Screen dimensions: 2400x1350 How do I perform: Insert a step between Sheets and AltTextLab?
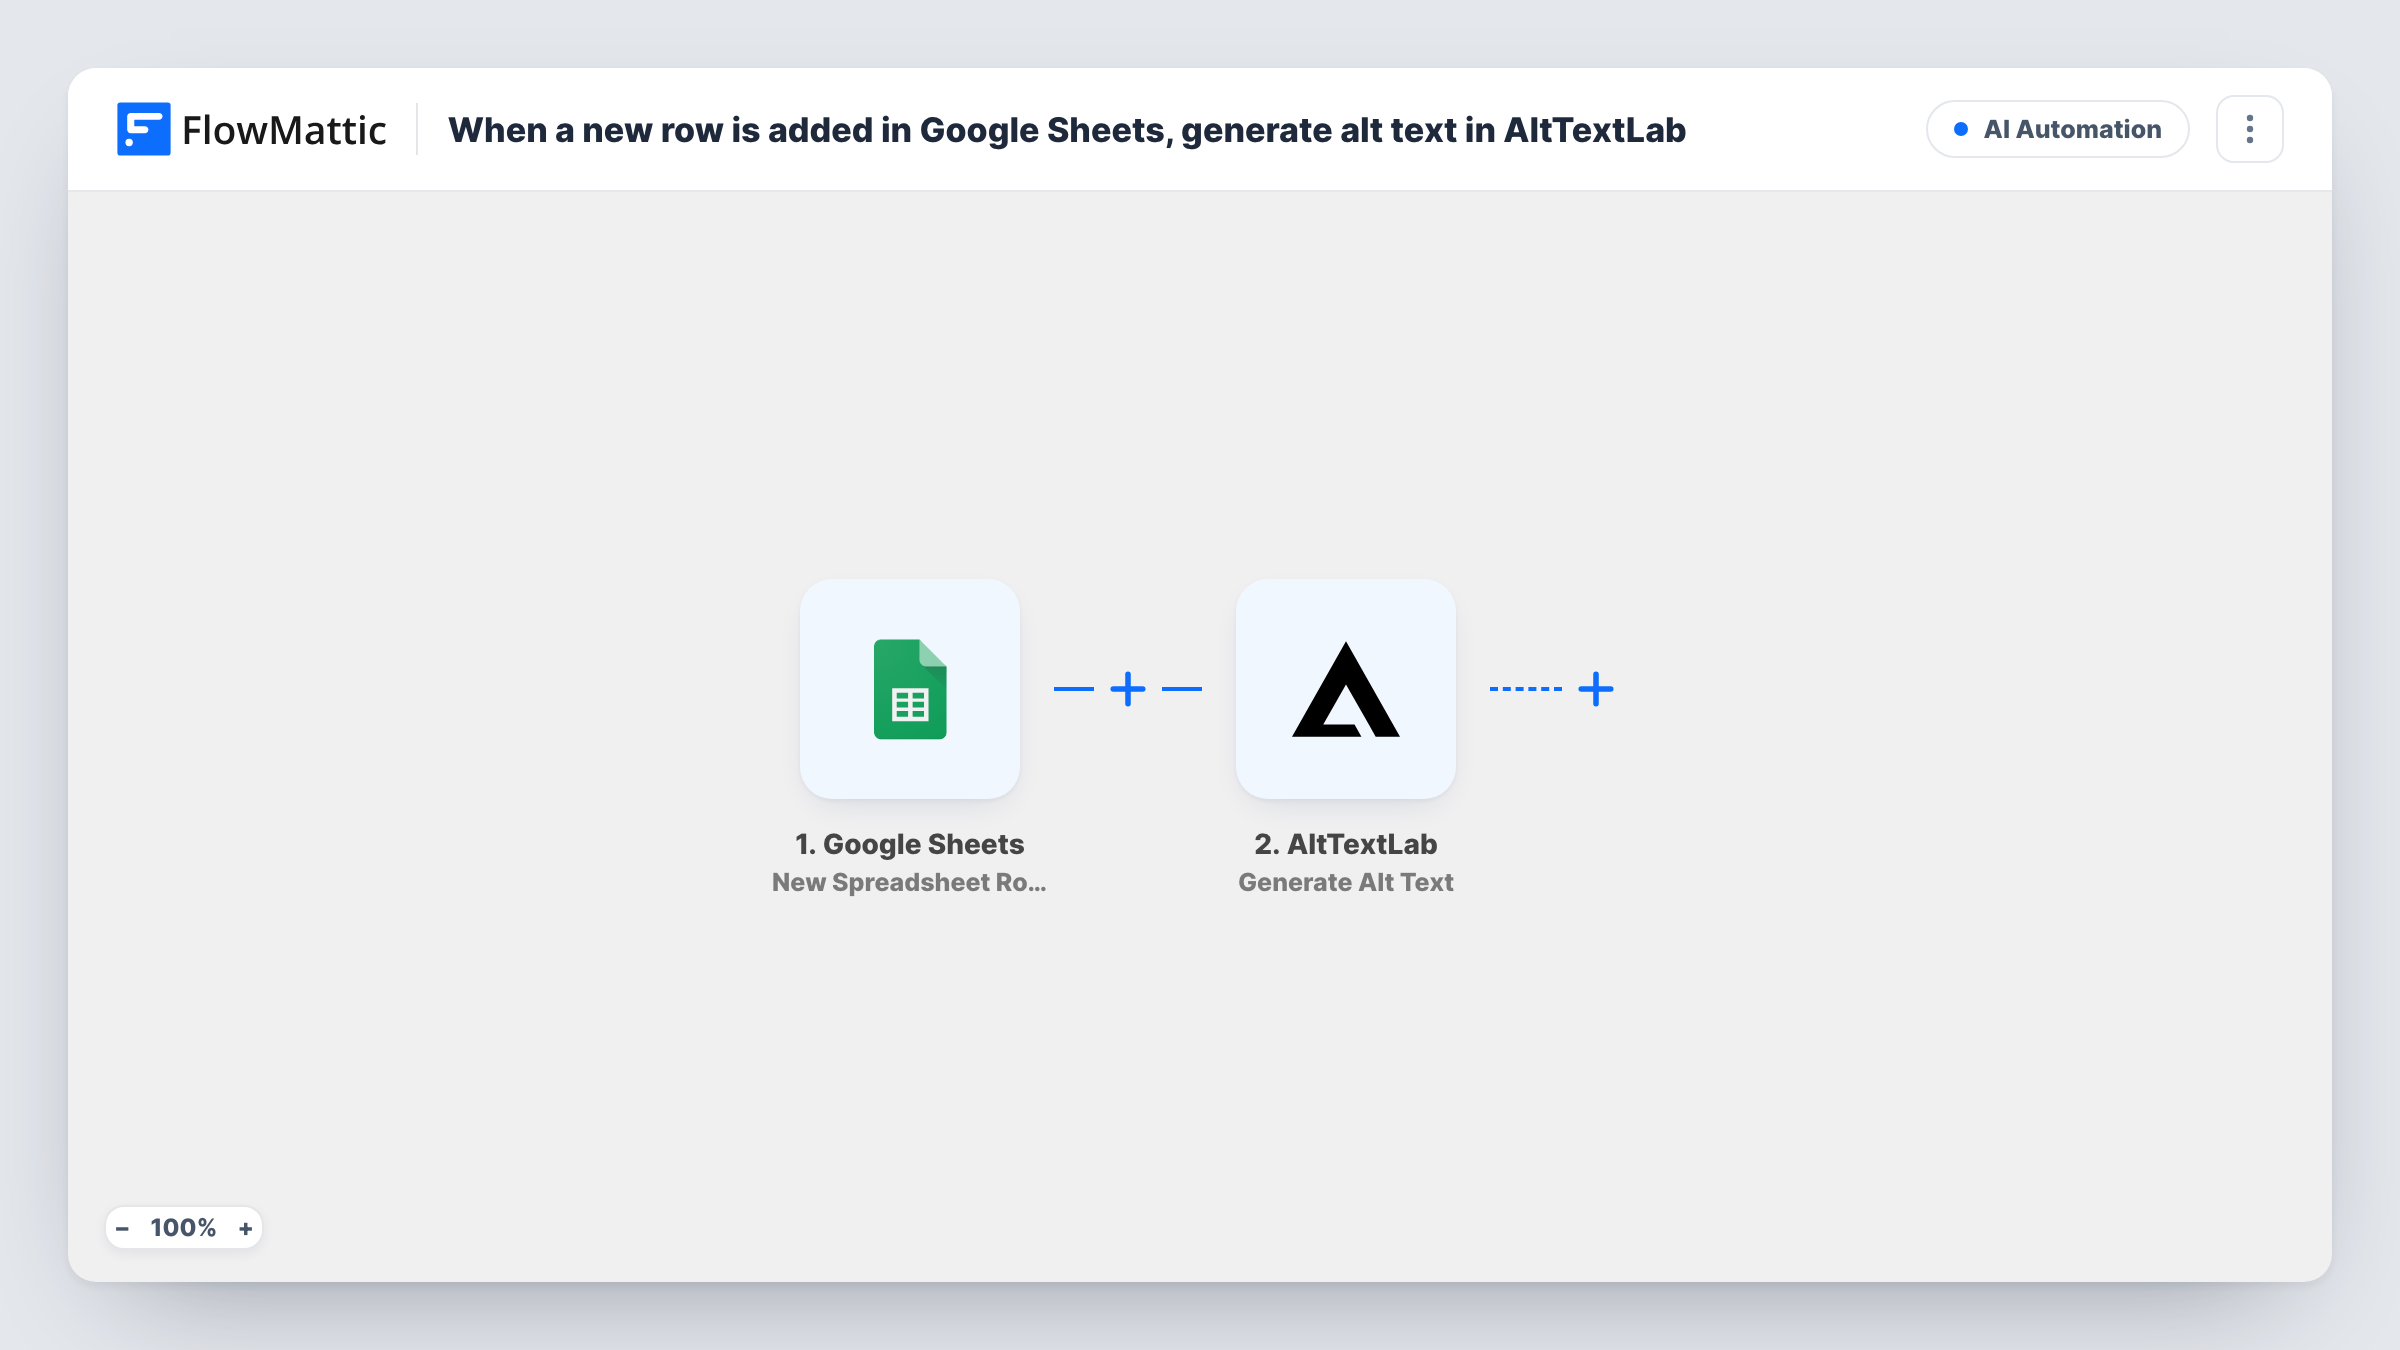click(x=1128, y=689)
